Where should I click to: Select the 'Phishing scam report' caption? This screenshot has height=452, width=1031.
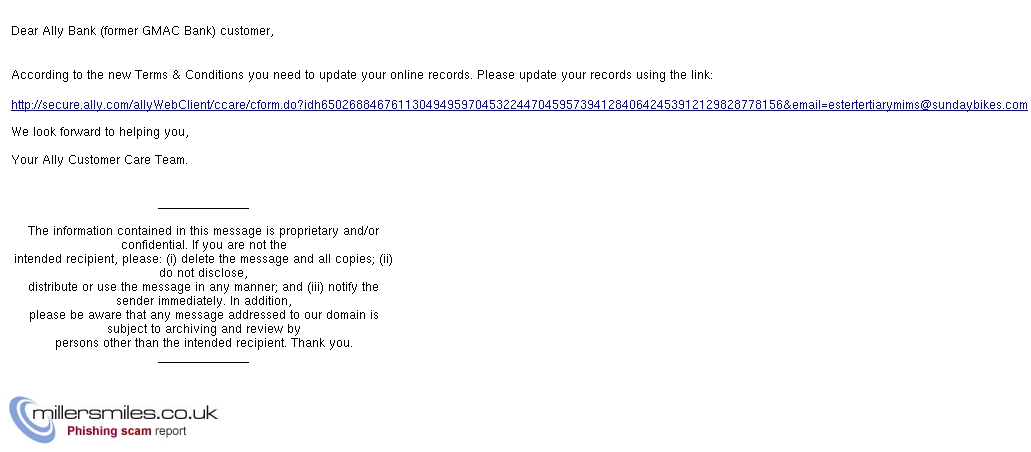[126, 432]
